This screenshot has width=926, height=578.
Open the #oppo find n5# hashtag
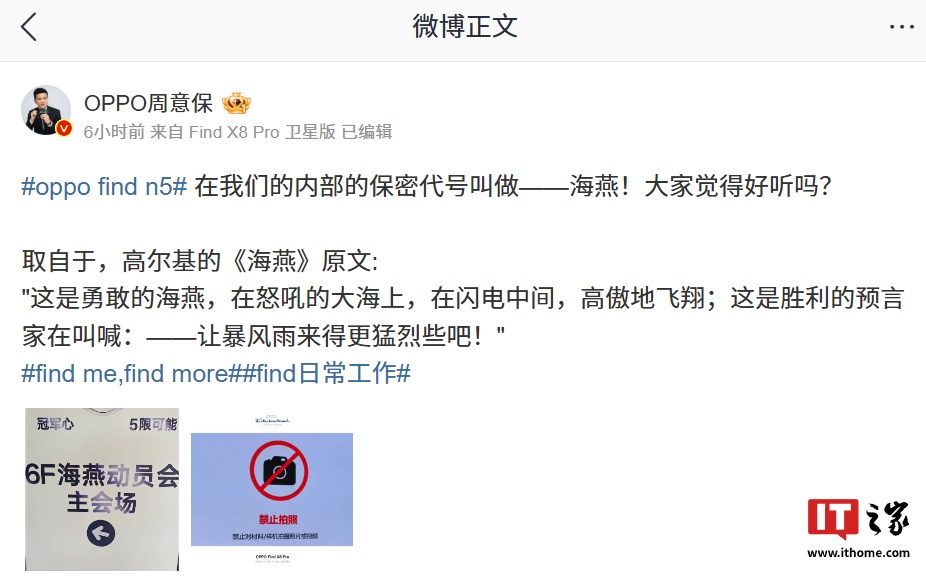pos(105,187)
